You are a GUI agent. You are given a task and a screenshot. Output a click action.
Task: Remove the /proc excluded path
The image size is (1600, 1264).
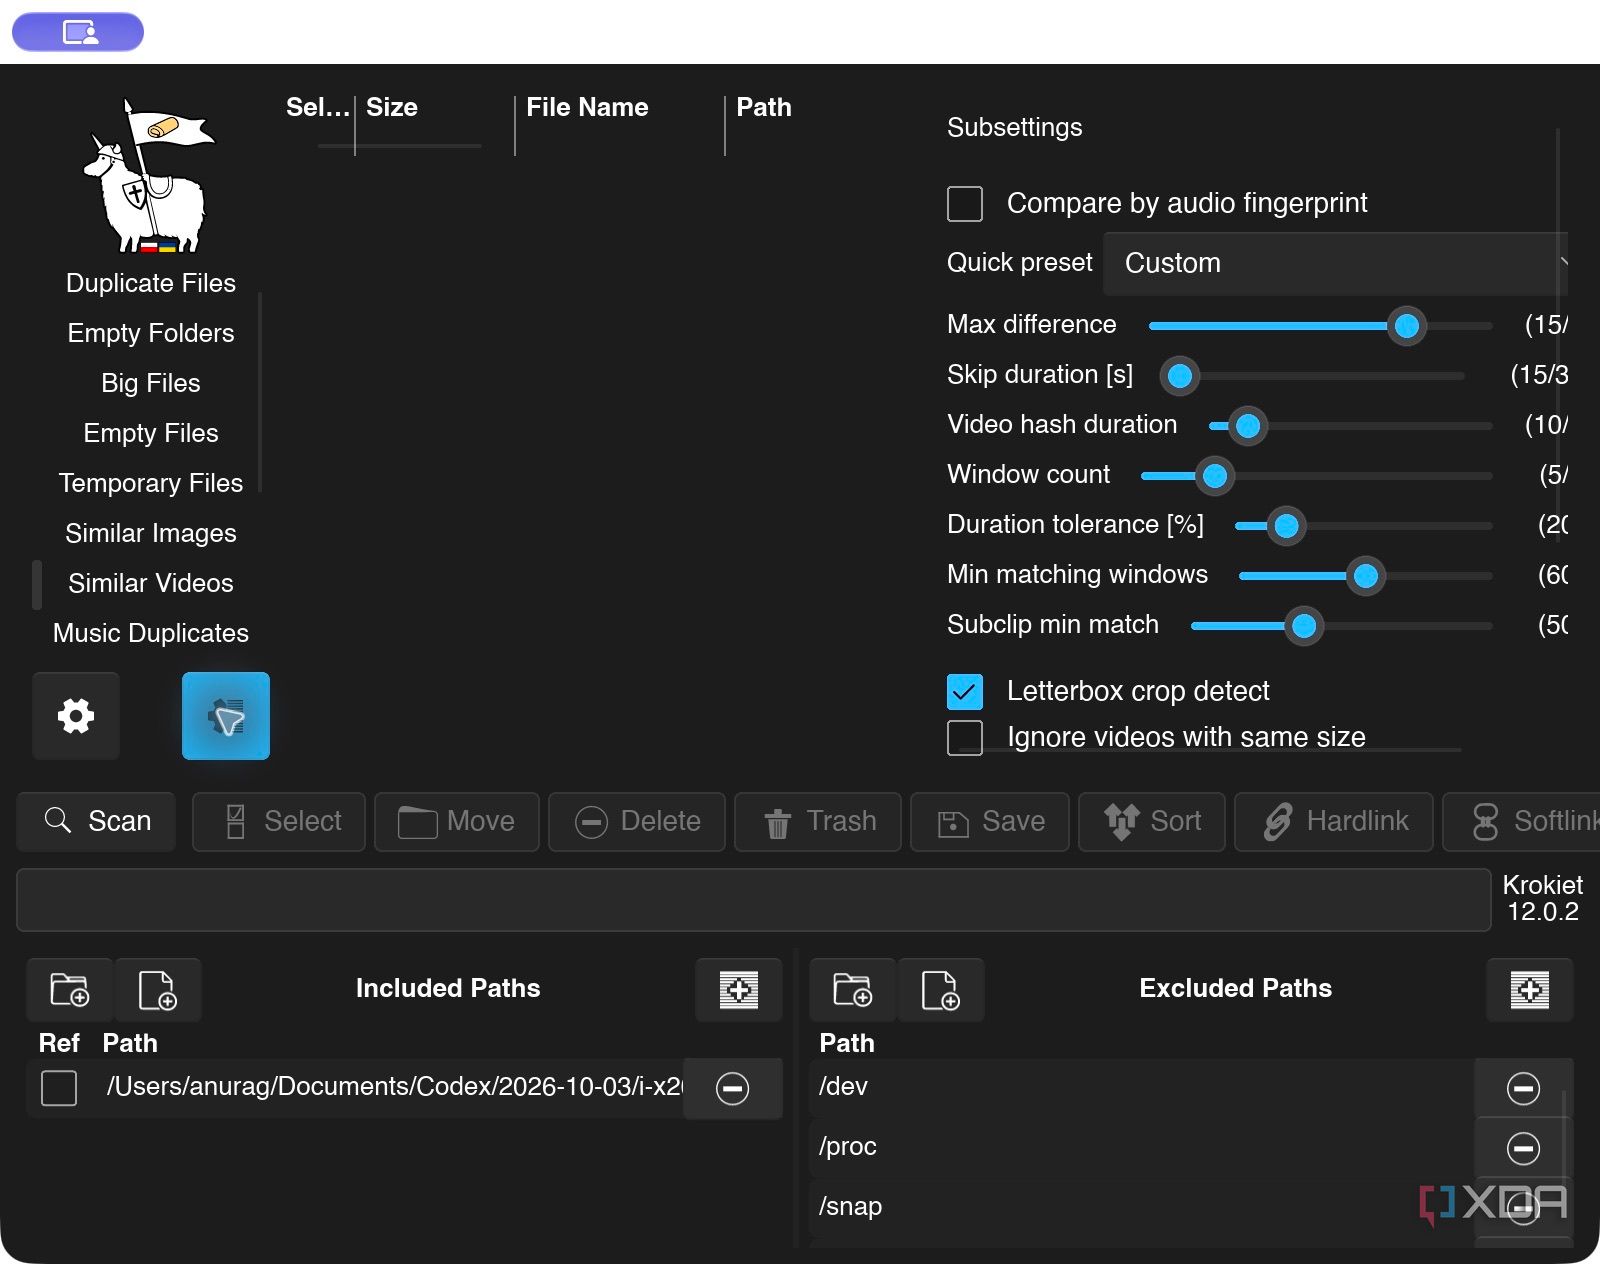point(1524,1148)
